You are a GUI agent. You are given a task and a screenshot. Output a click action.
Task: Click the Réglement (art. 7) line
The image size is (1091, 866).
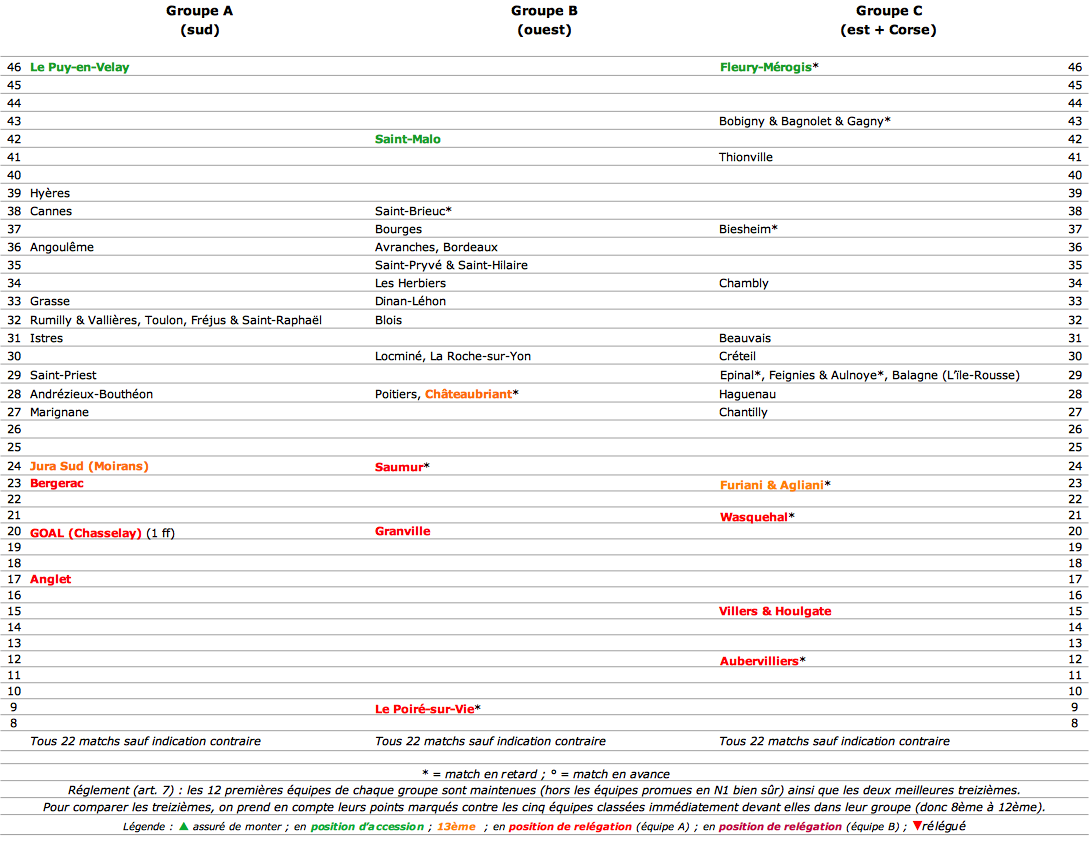tap(544, 791)
